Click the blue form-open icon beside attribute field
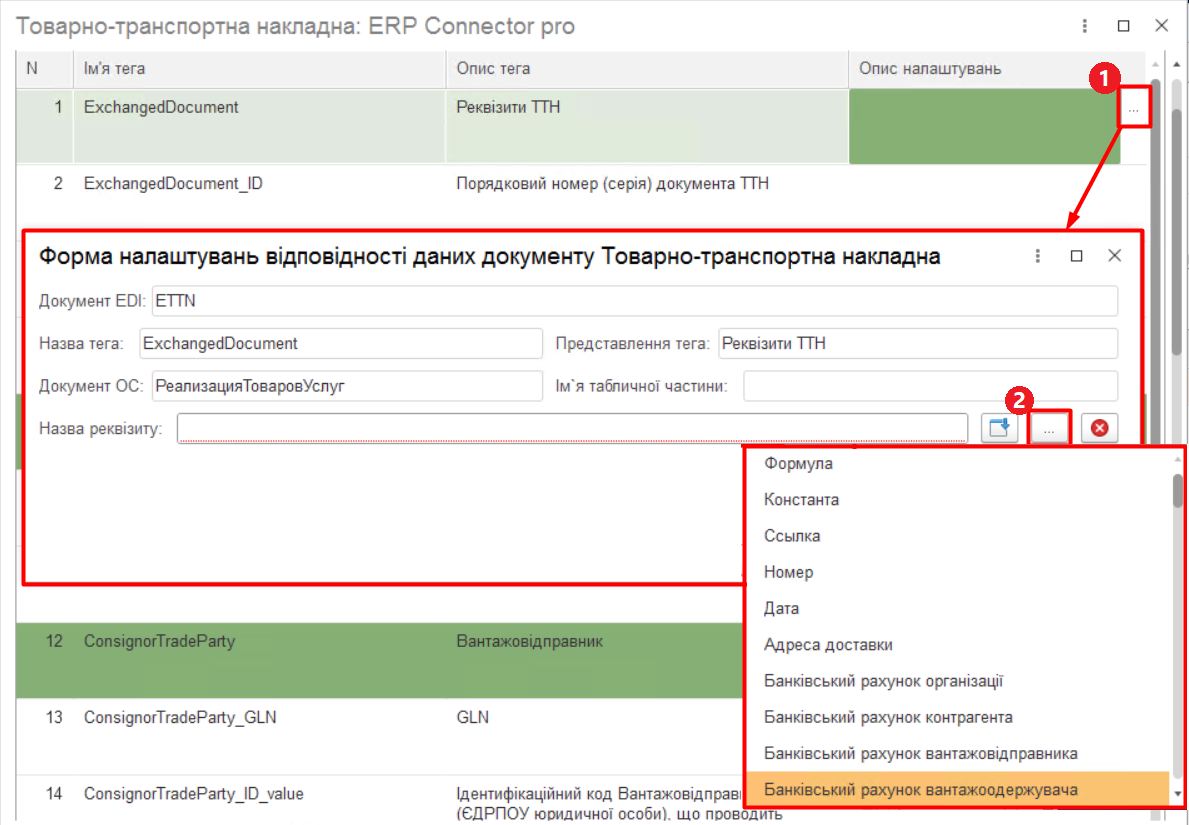Screen dimensions: 1189x825 click(999, 429)
